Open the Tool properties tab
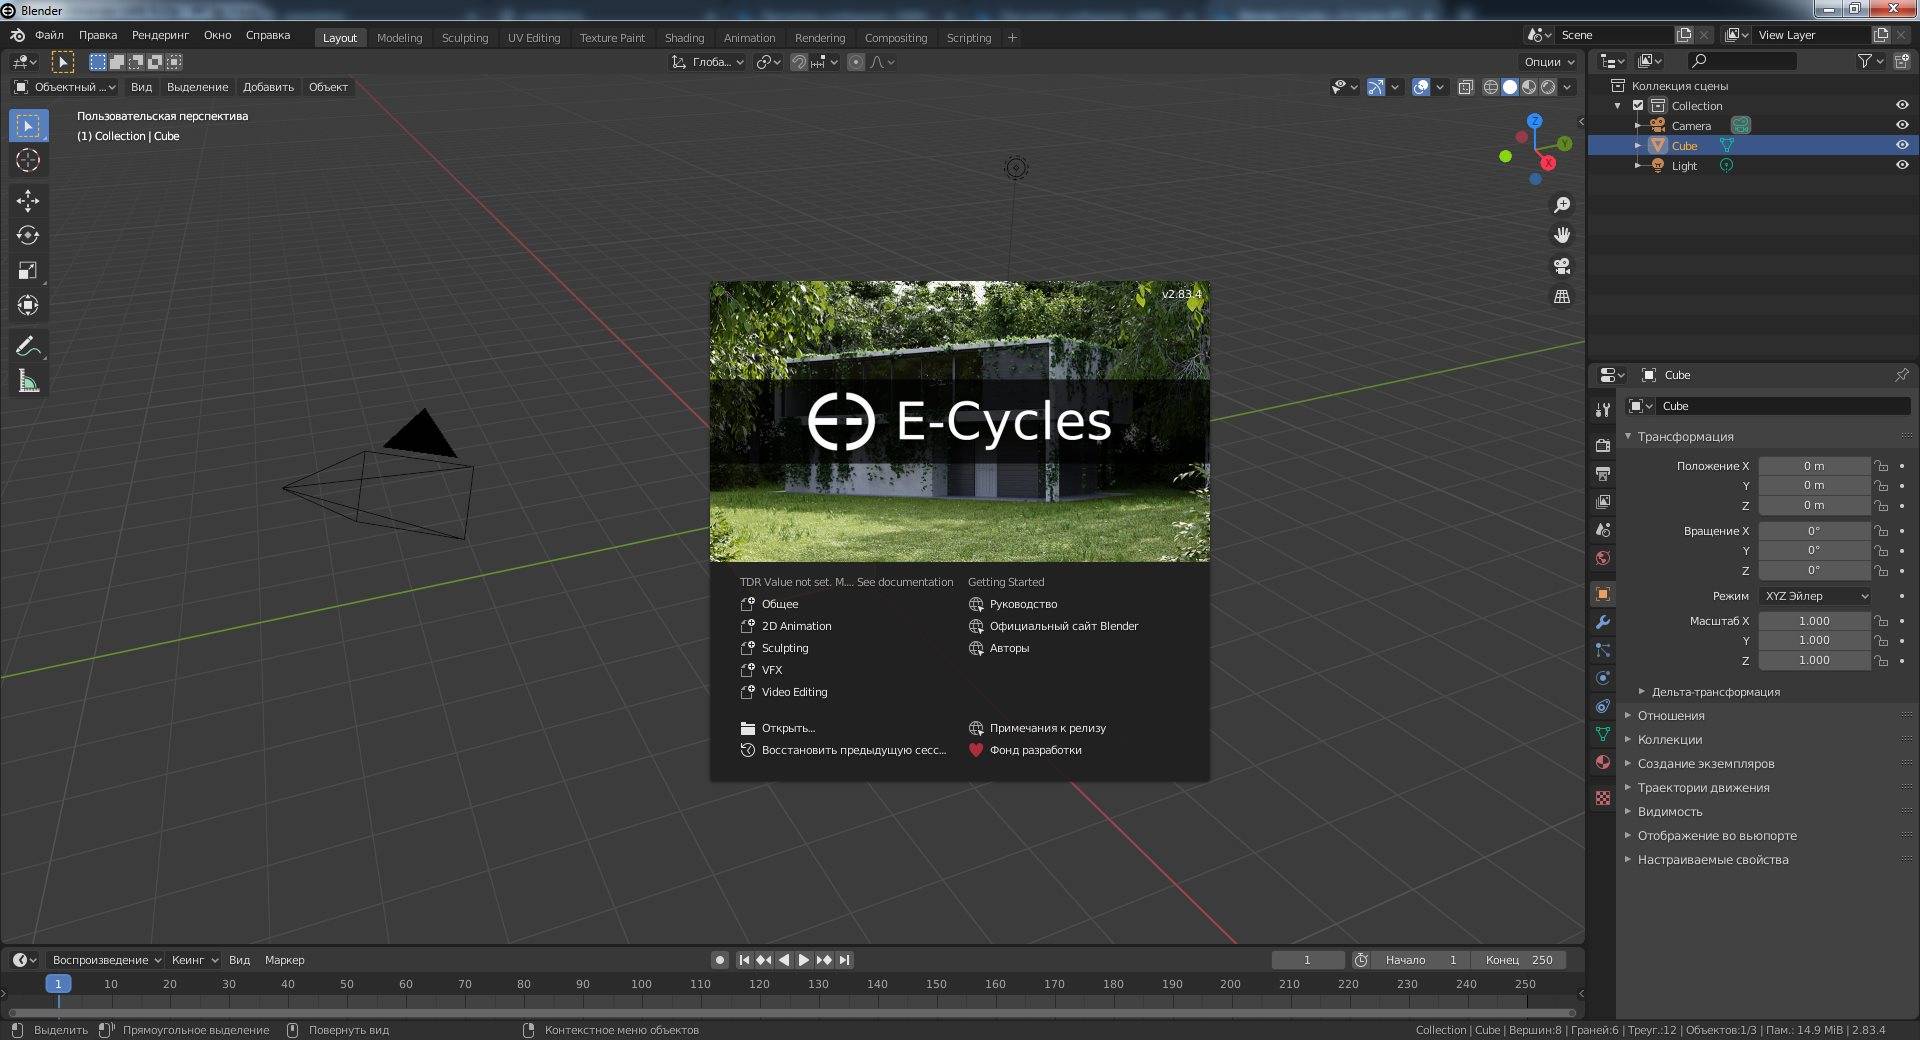Screen dimensions: 1920x1040 coord(1603,410)
